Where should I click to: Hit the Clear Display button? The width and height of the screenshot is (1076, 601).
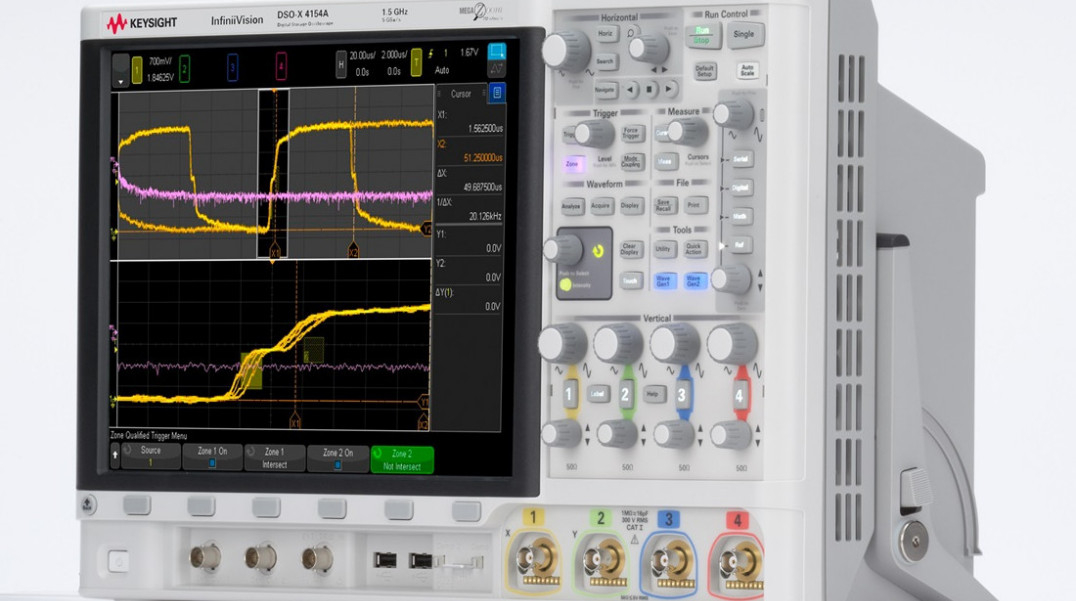coord(630,248)
